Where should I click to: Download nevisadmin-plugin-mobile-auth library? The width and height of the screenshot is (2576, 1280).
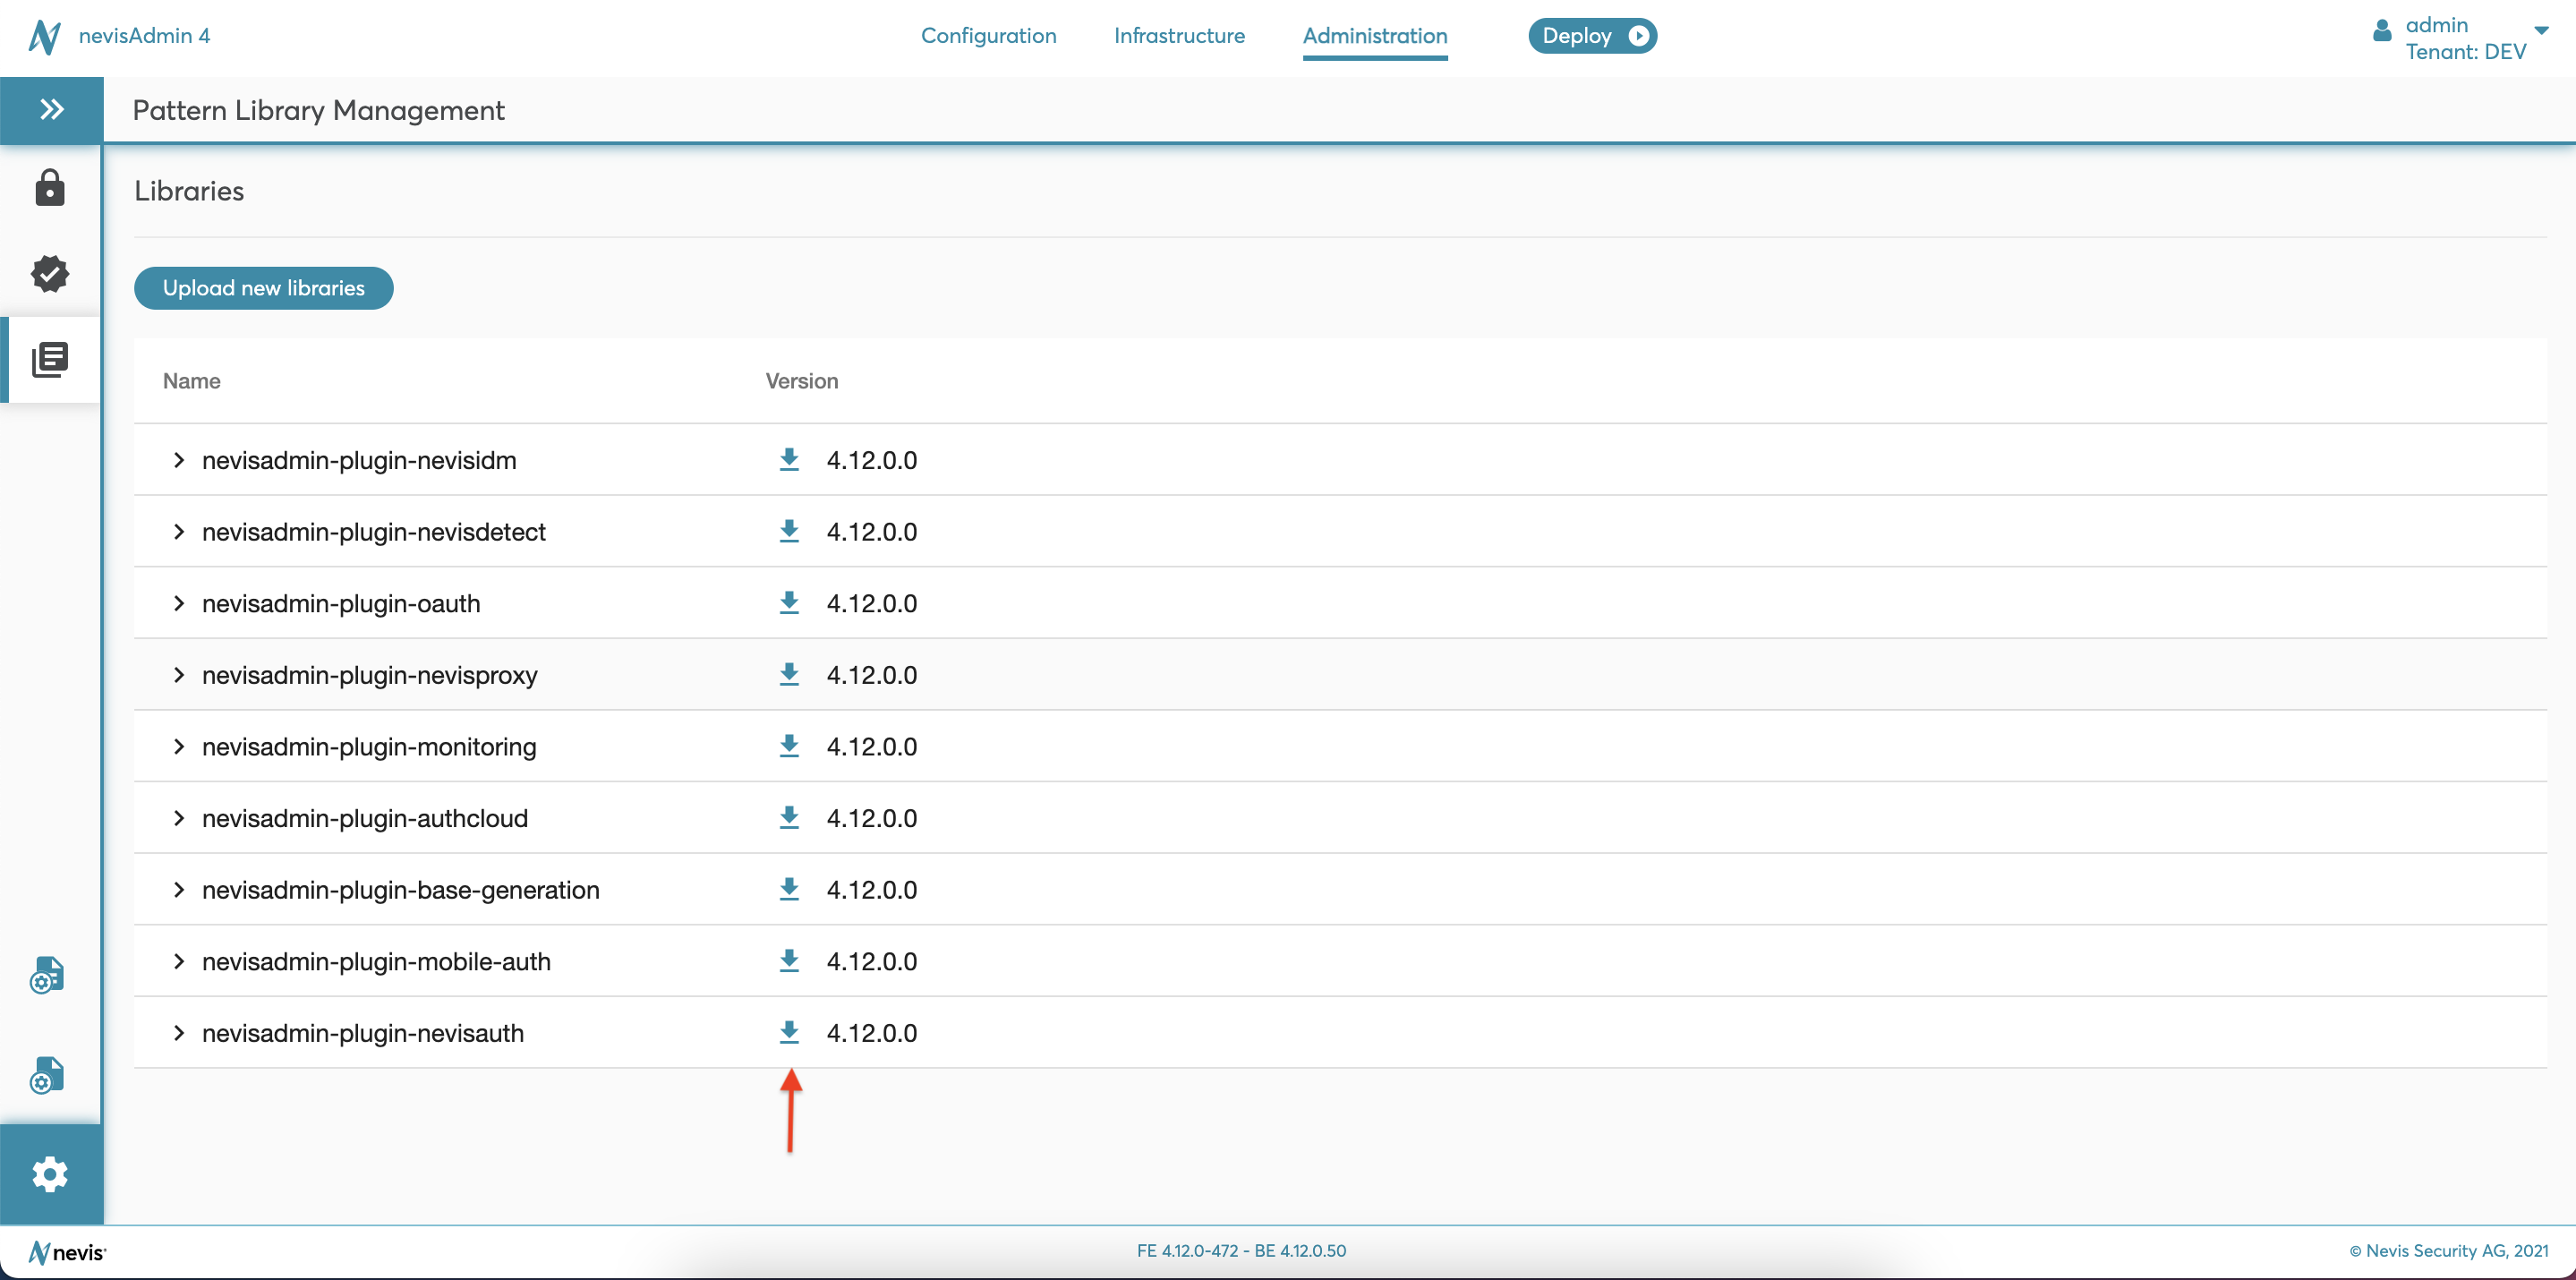(789, 961)
